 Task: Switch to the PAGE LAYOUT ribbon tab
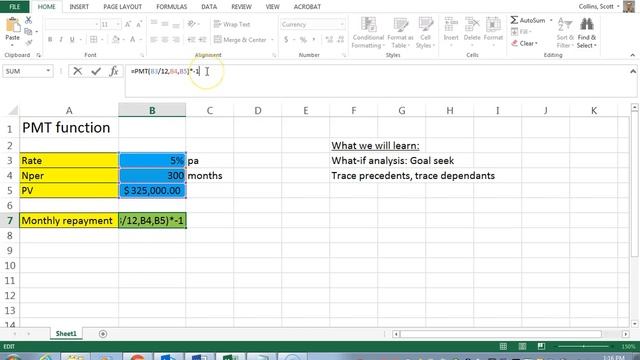tap(122, 7)
